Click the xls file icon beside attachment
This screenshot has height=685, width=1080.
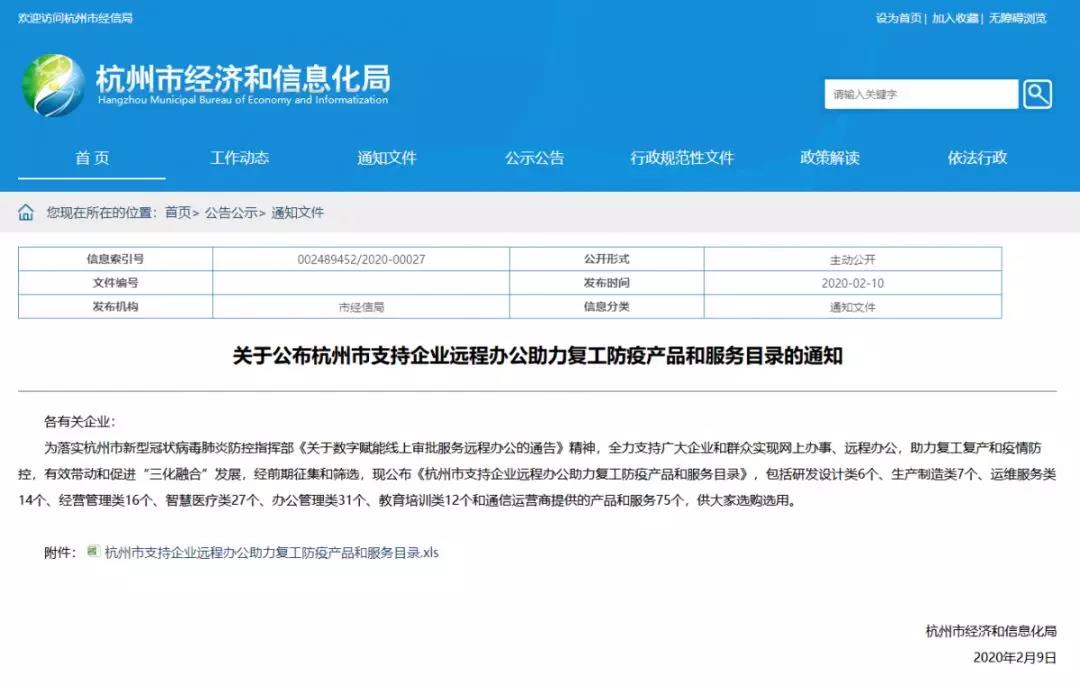93,551
